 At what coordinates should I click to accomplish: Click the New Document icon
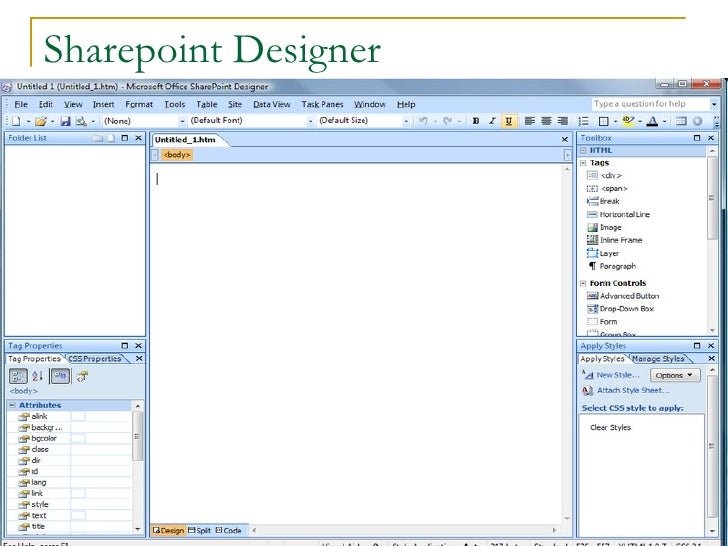coord(16,121)
